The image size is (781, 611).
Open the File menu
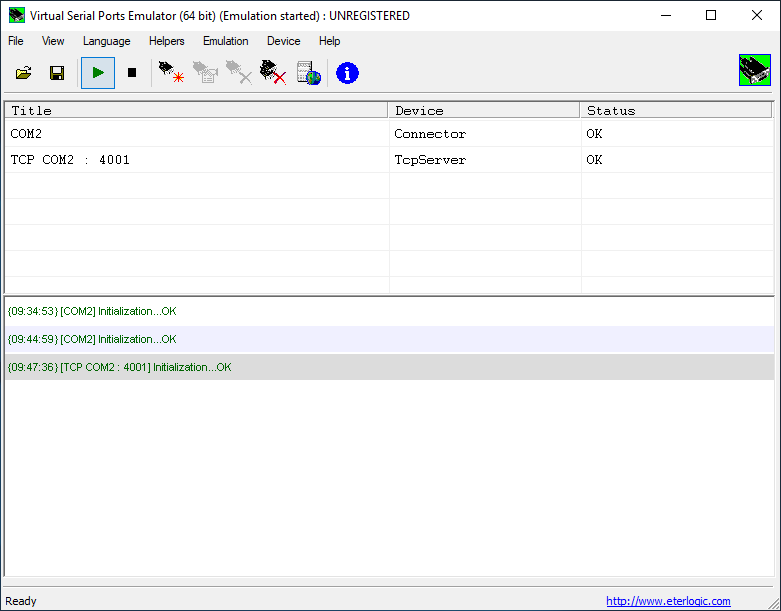point(15,41)
